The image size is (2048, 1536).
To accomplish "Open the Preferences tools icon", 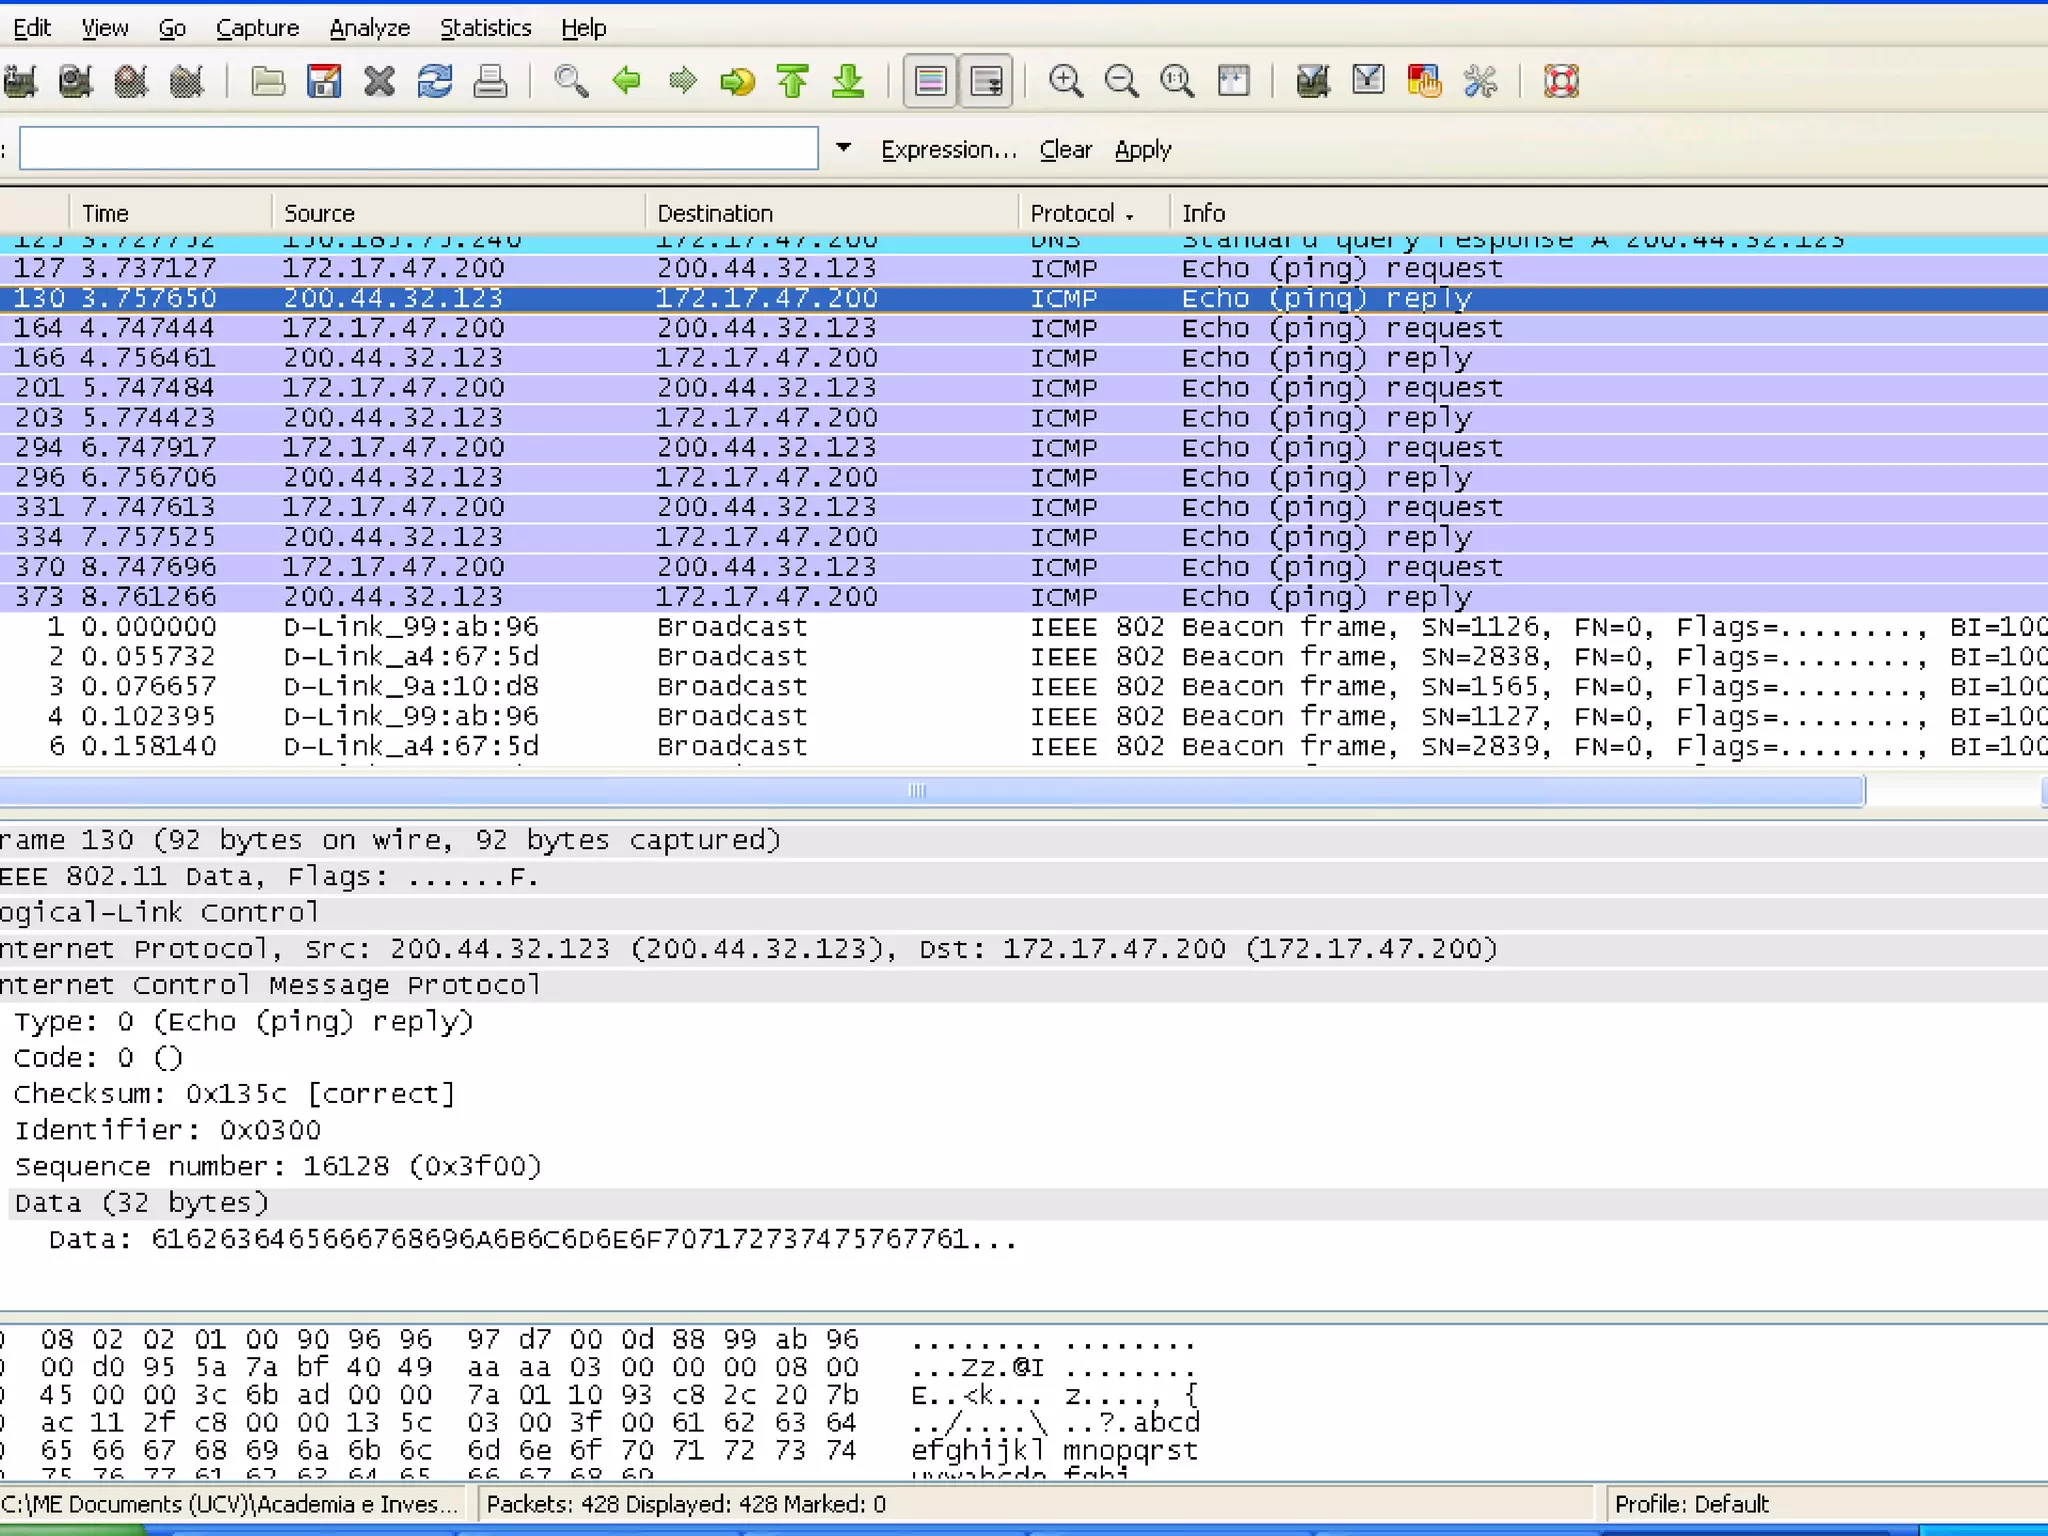I will tap(1479, 81).
